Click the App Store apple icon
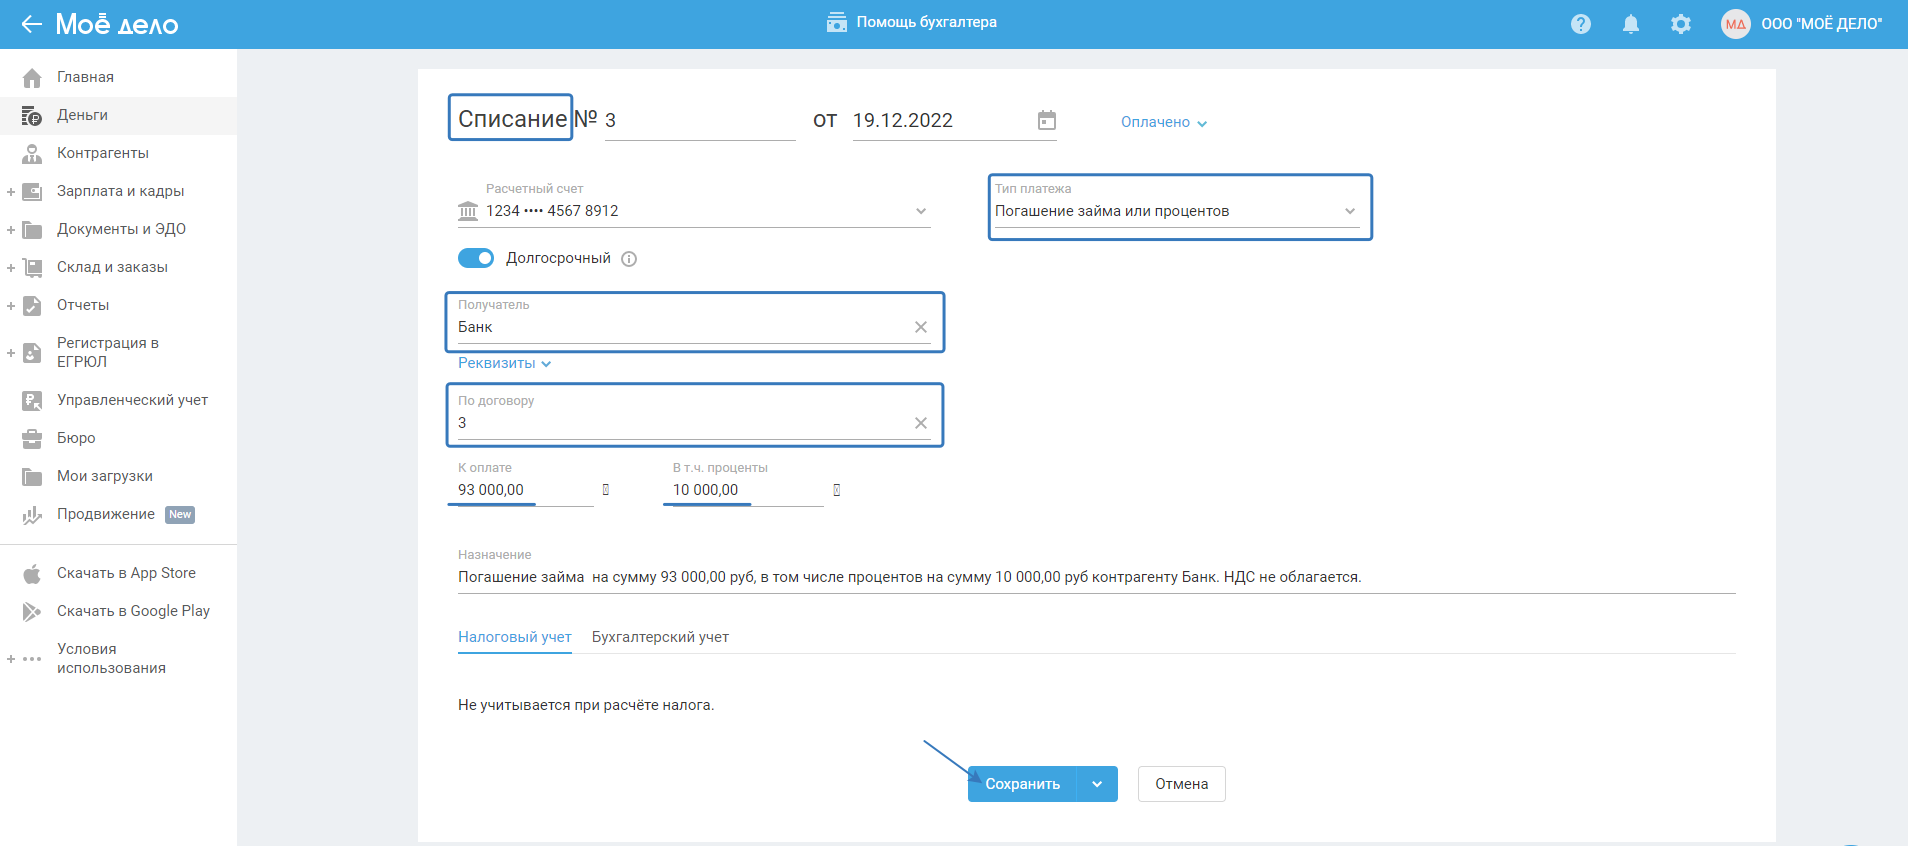 tap(32, 573)
